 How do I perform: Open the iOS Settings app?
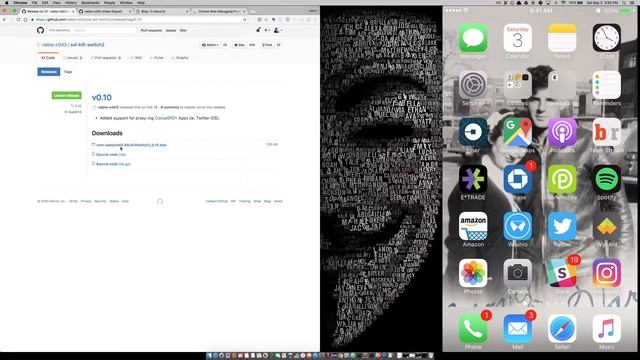(473, 85)
